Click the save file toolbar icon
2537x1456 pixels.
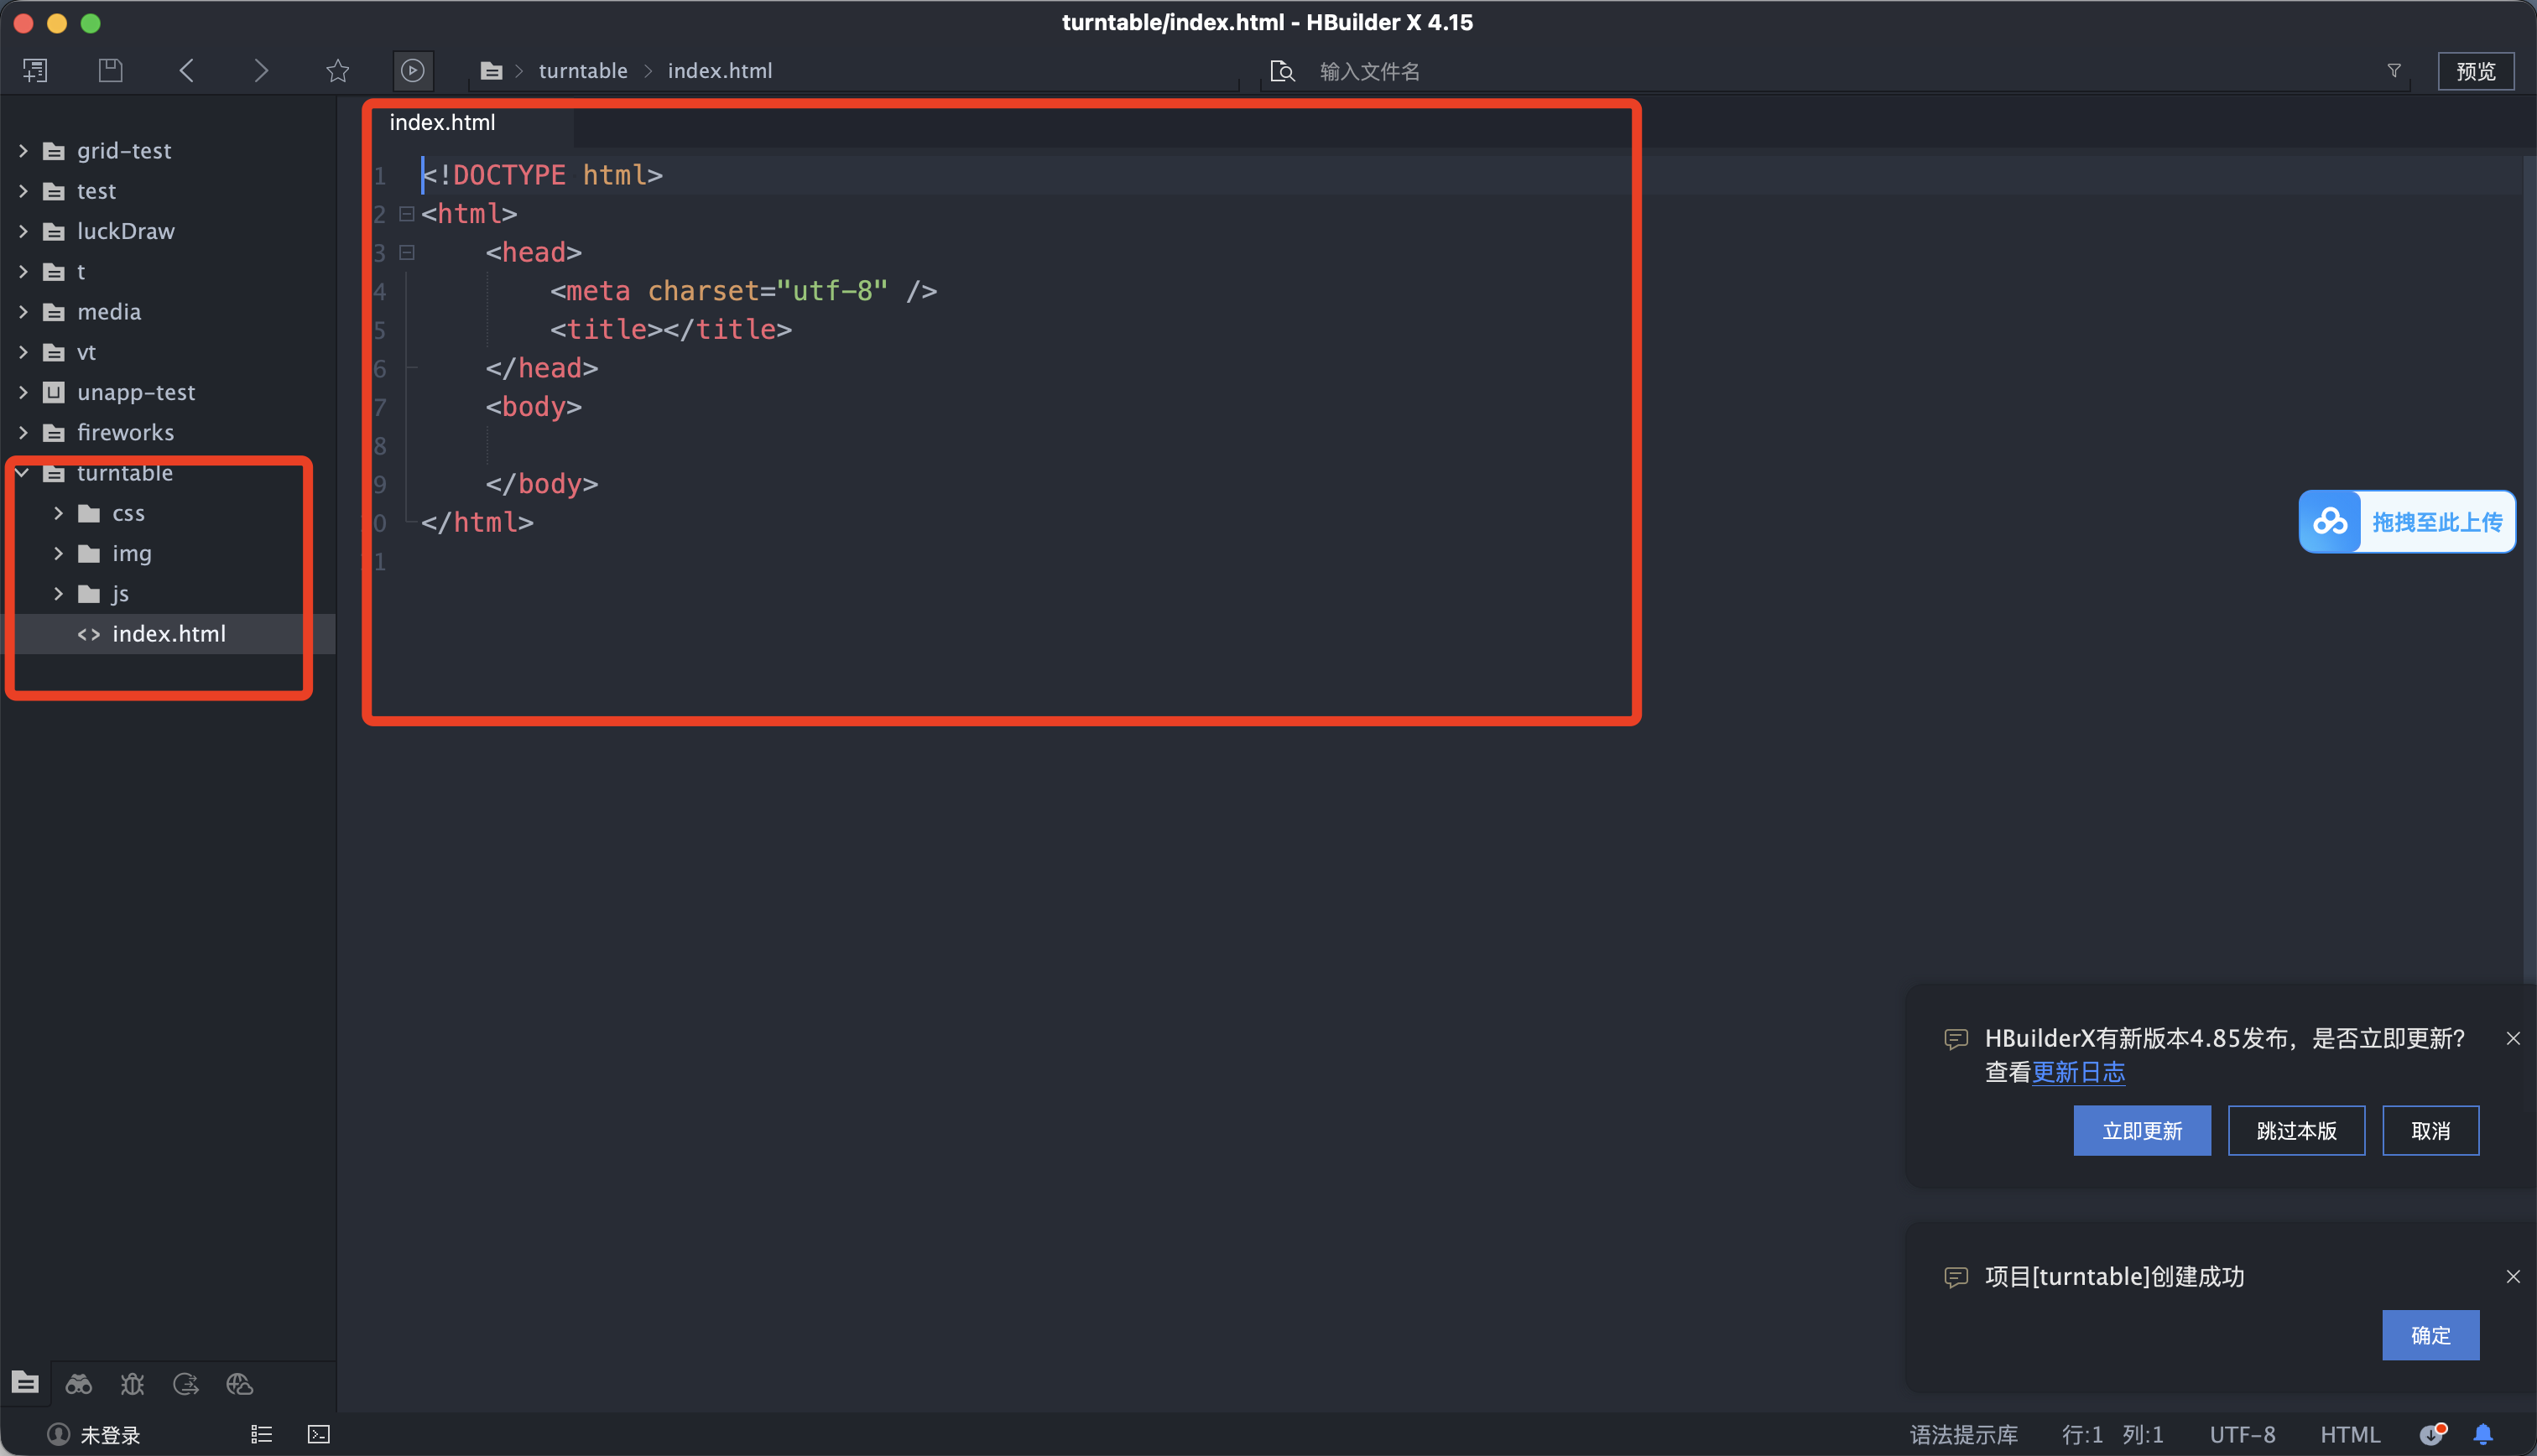tap(110, 70)
